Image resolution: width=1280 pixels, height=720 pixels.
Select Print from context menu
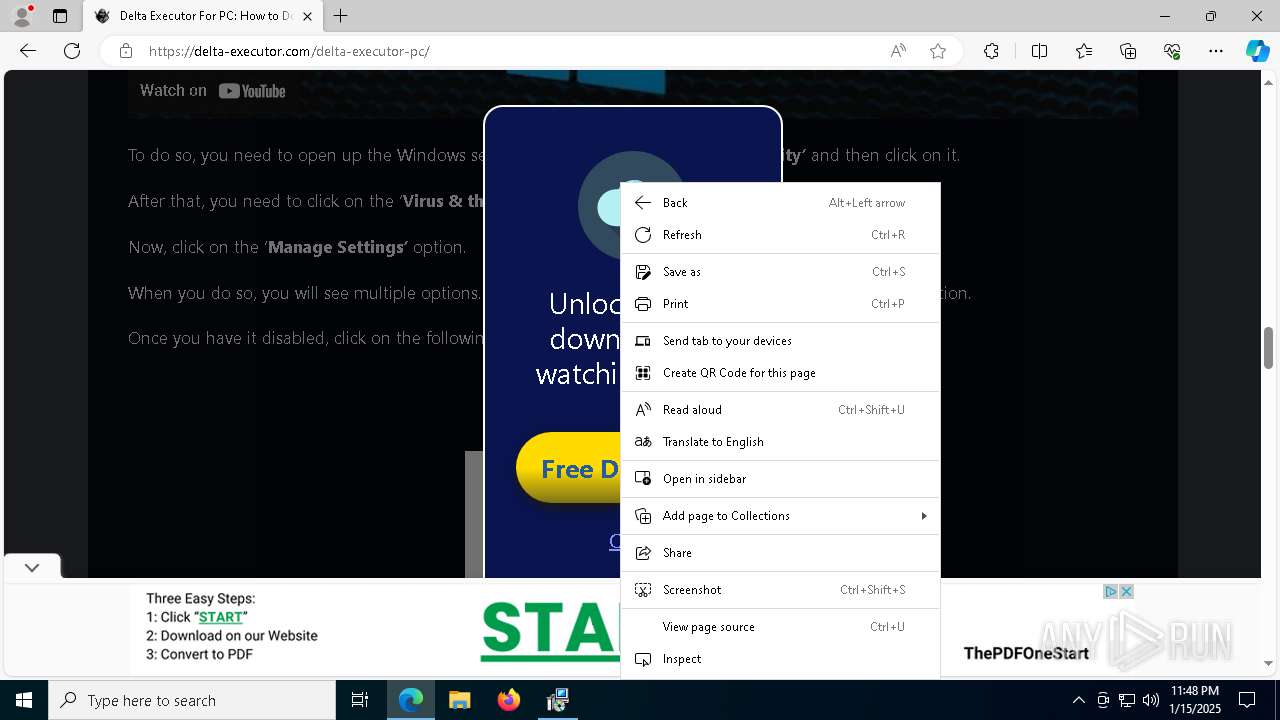780,304
